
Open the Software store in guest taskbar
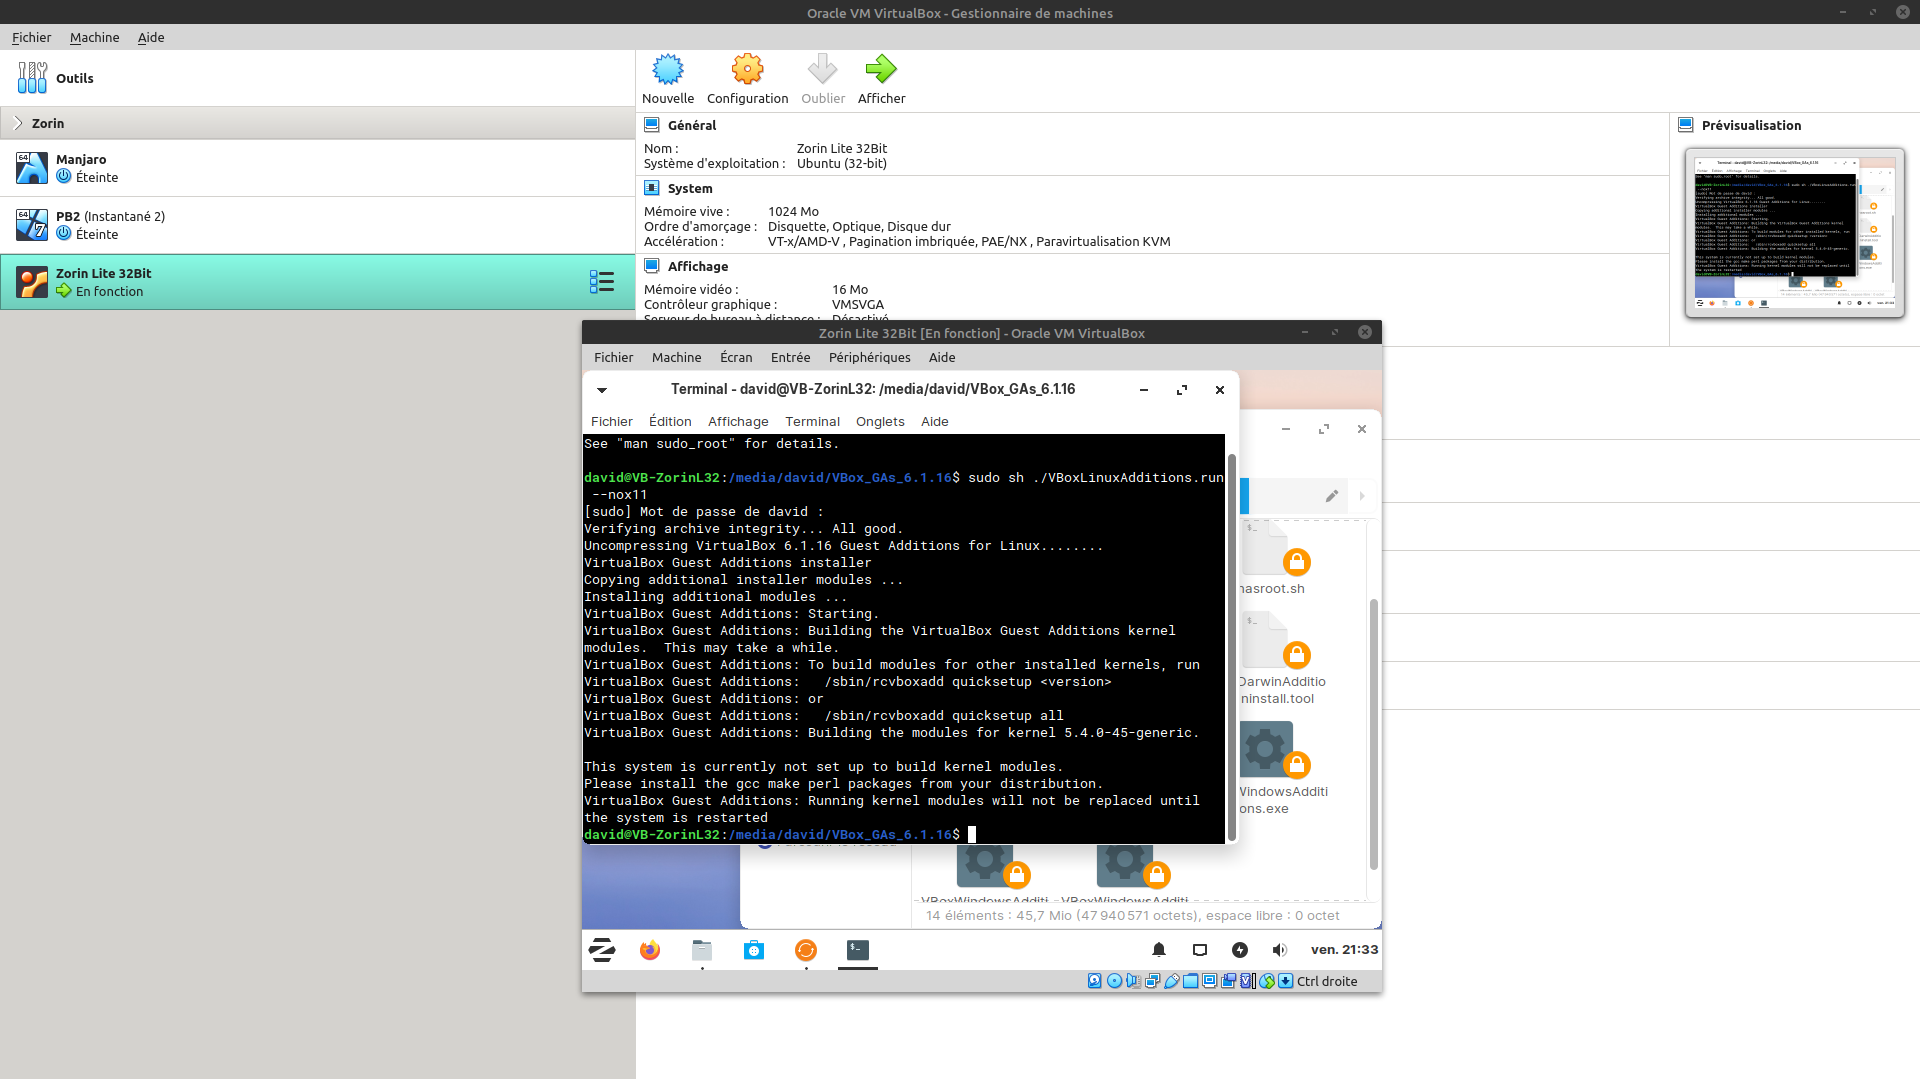point(754,950)
